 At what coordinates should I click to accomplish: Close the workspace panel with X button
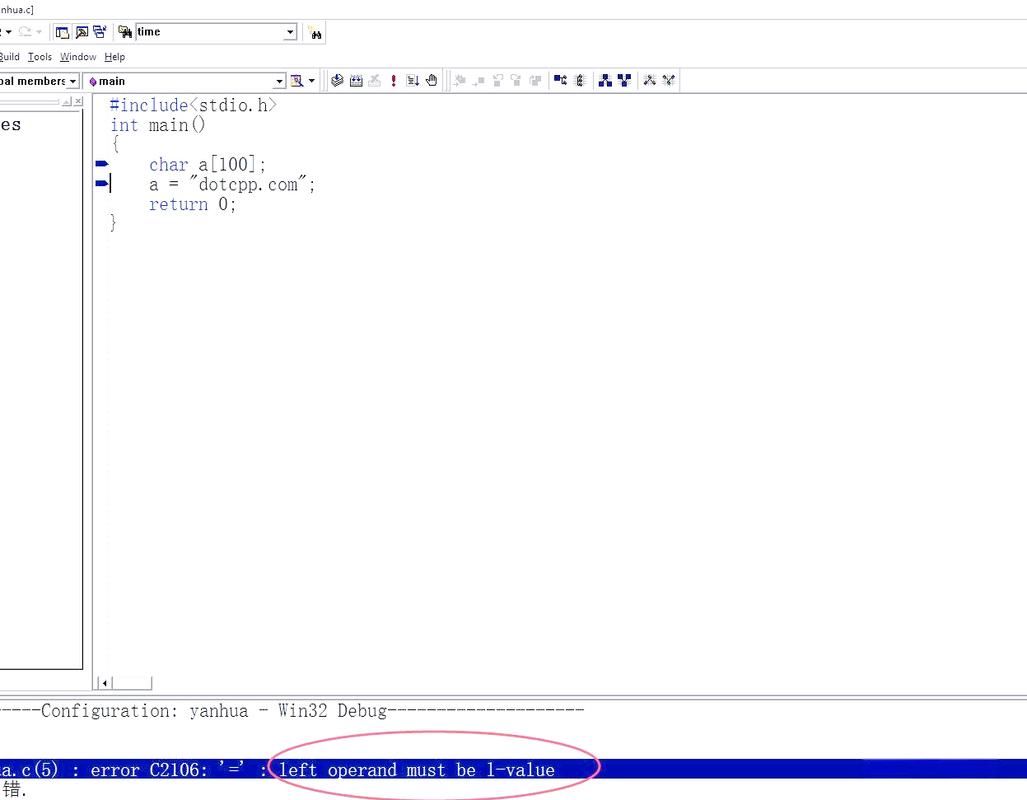[x=78, y=102]
